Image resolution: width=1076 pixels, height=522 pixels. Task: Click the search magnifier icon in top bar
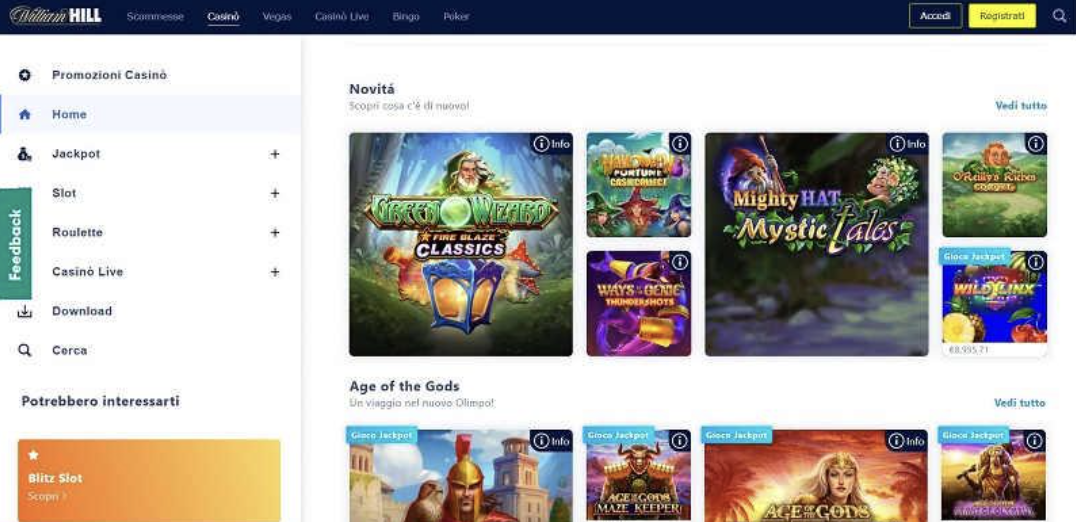[x=1060, y=16]
